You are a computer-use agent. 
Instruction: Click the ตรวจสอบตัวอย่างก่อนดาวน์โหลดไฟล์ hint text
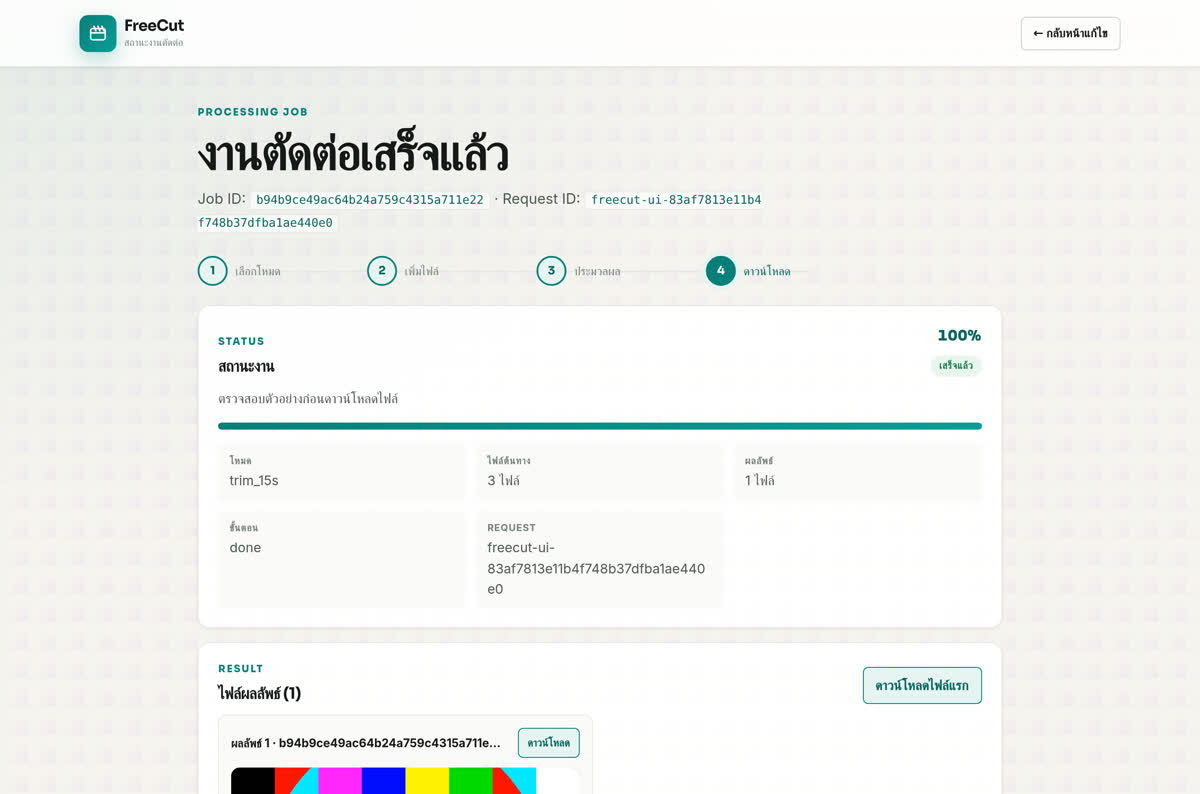[308, 398]
